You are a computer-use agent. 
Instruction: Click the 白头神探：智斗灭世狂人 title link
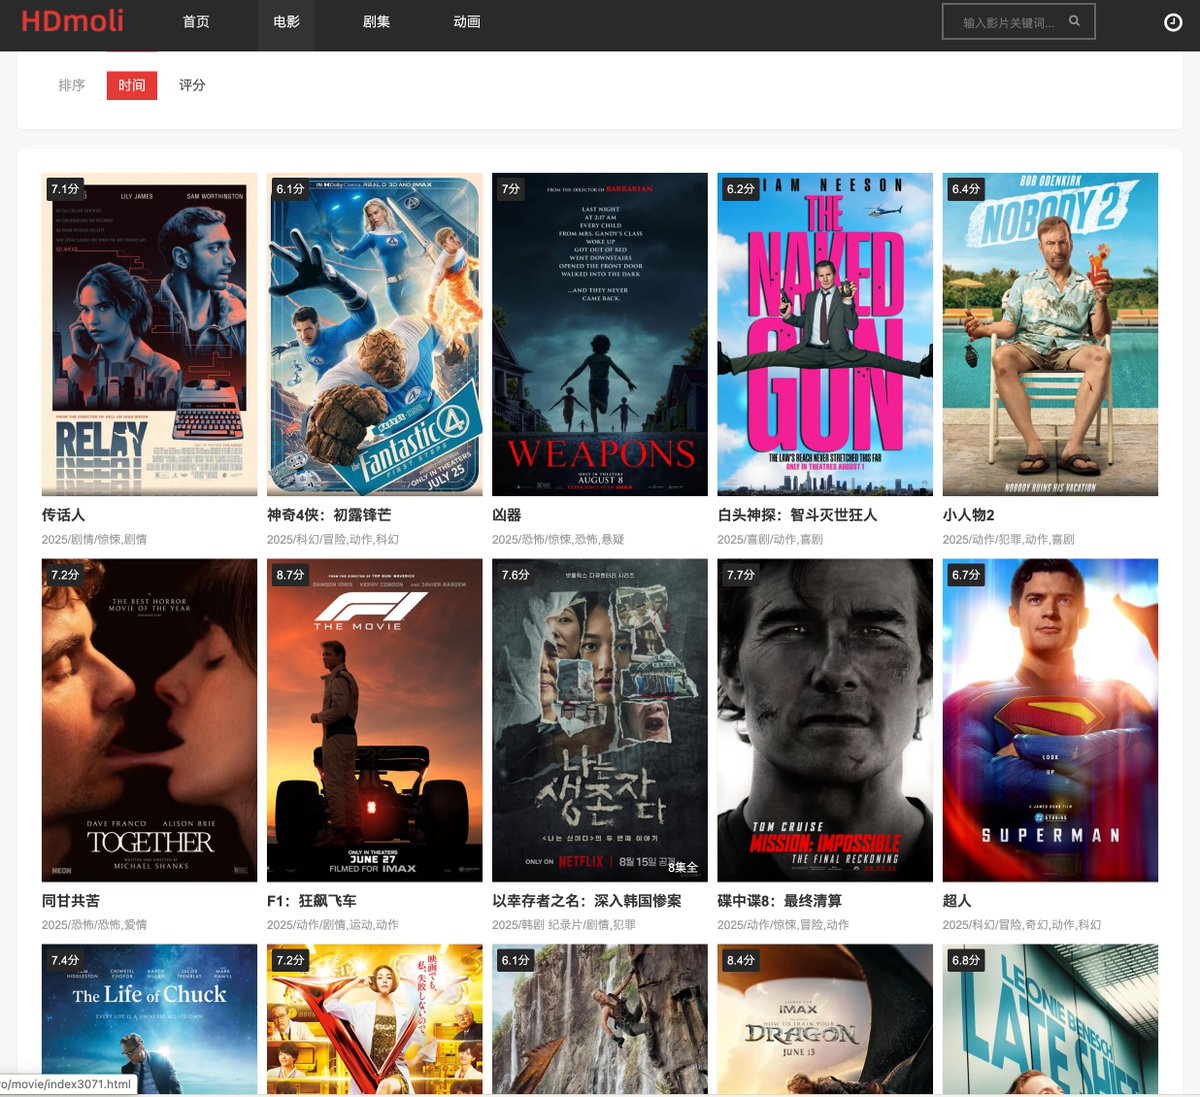(x=797, y=515)
